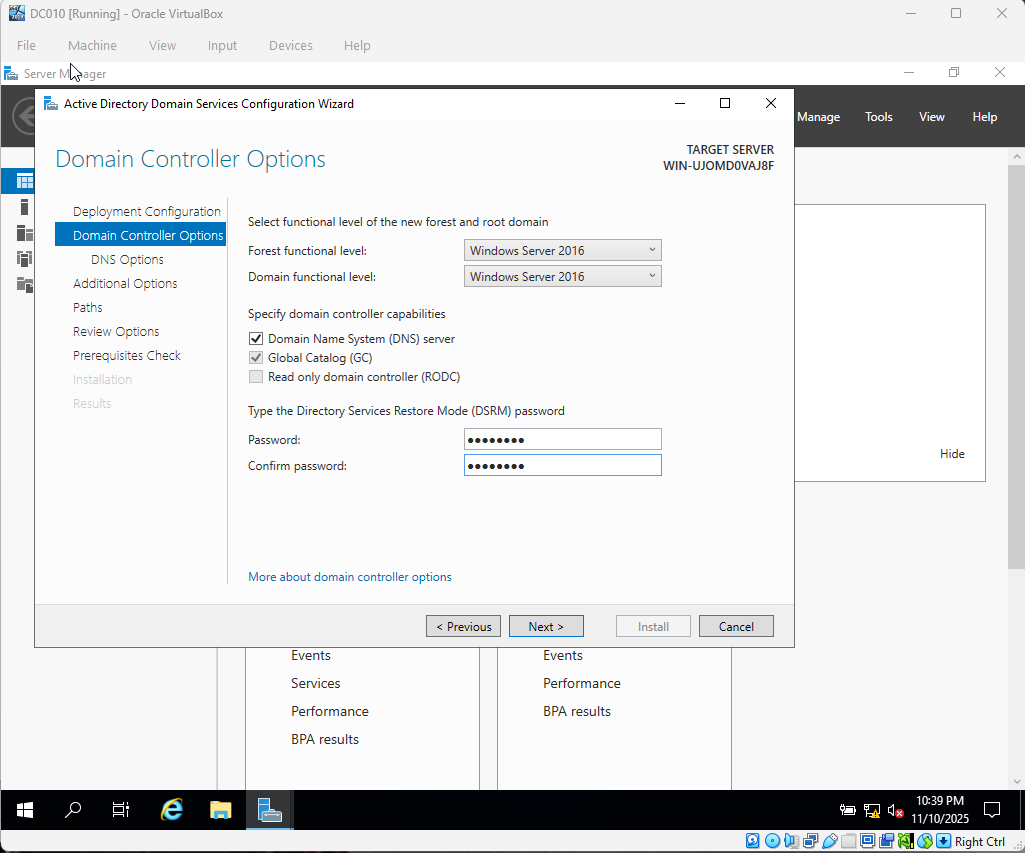This screenshot has height=853, width=1025.
Task: Uncheck Domain Name System (DNS) server
Action: click(x=256, y=338)
